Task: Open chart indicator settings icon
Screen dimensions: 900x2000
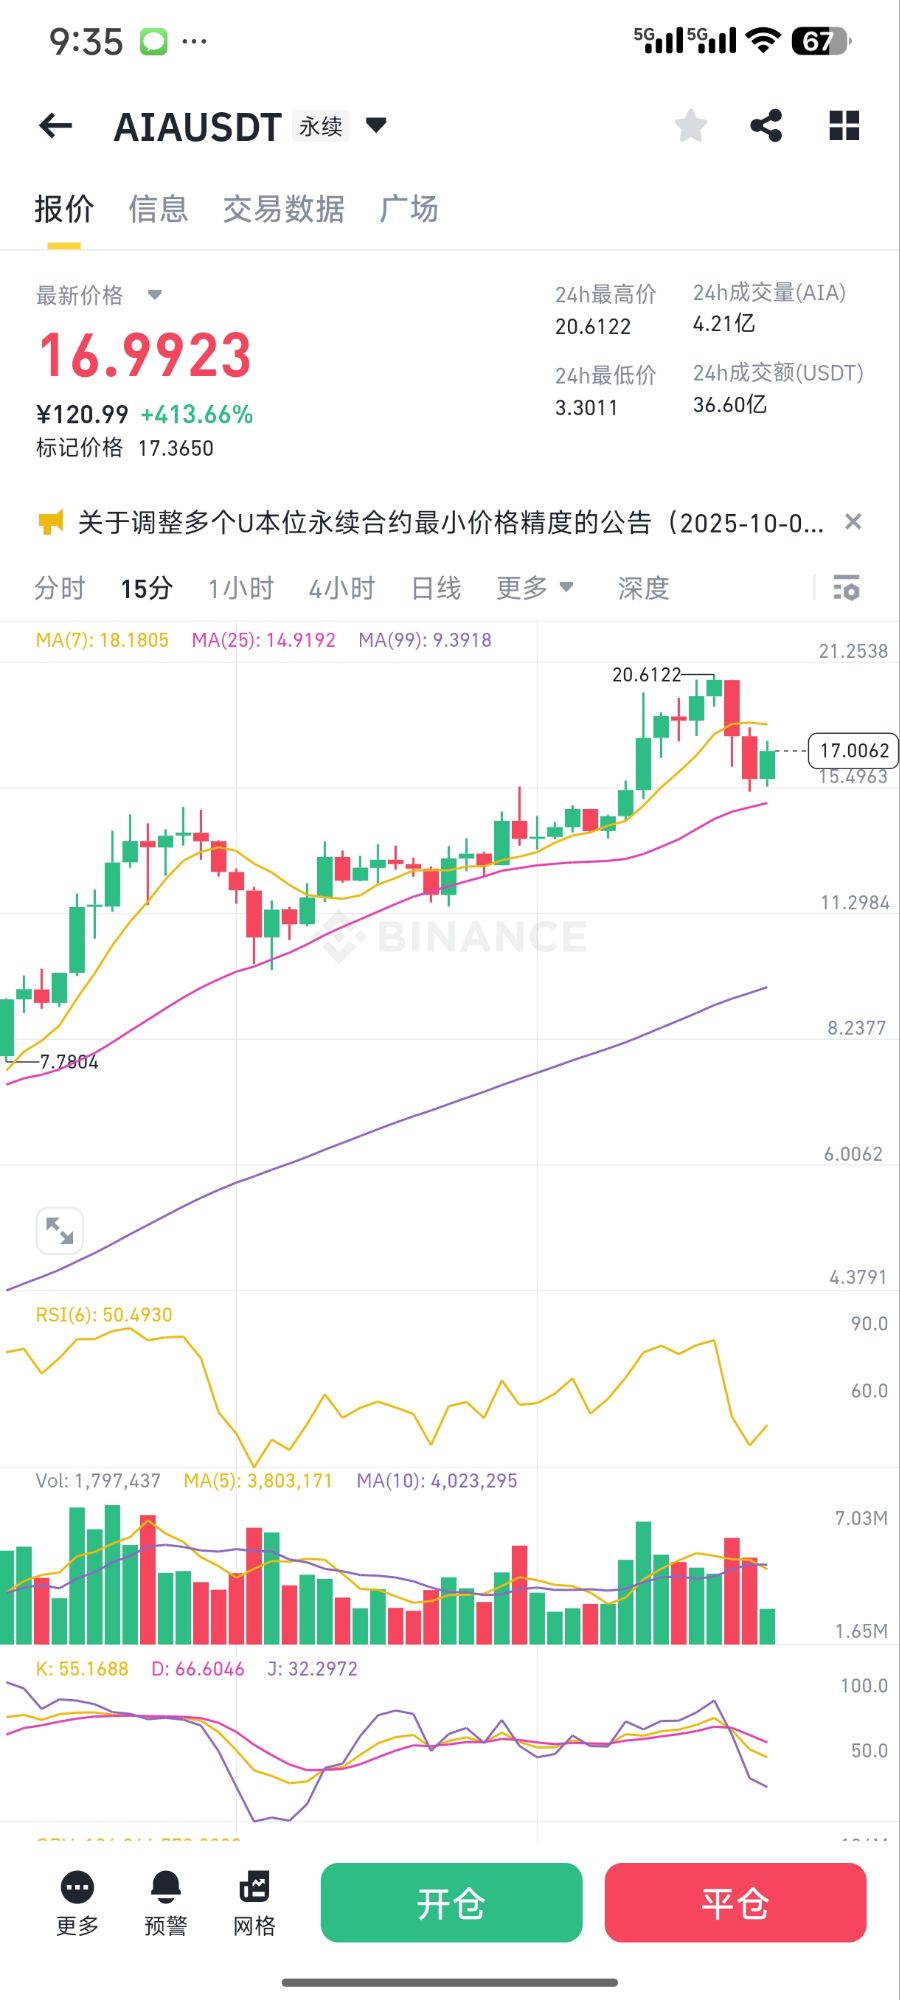Action: click(846, 588)
